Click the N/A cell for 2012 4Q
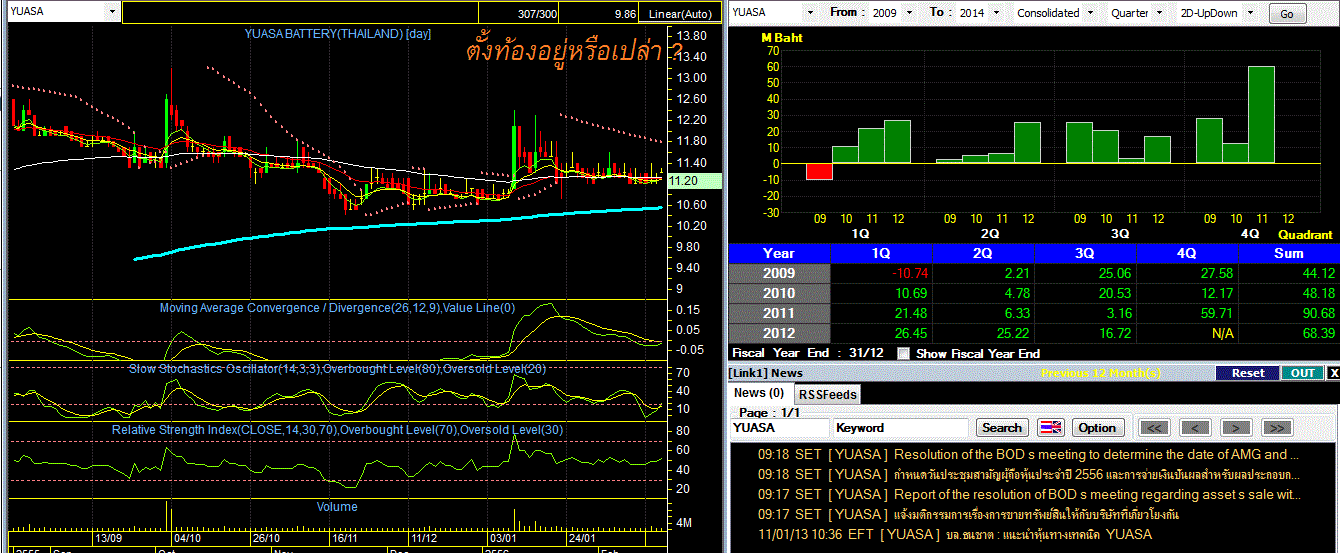1340x553 pixels. point(1187,333)
